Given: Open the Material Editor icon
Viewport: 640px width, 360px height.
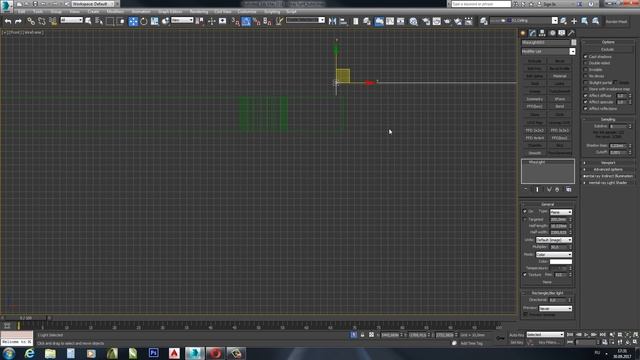Looking at the screenshot, I should pyautogui.click(x=413, y=21).
